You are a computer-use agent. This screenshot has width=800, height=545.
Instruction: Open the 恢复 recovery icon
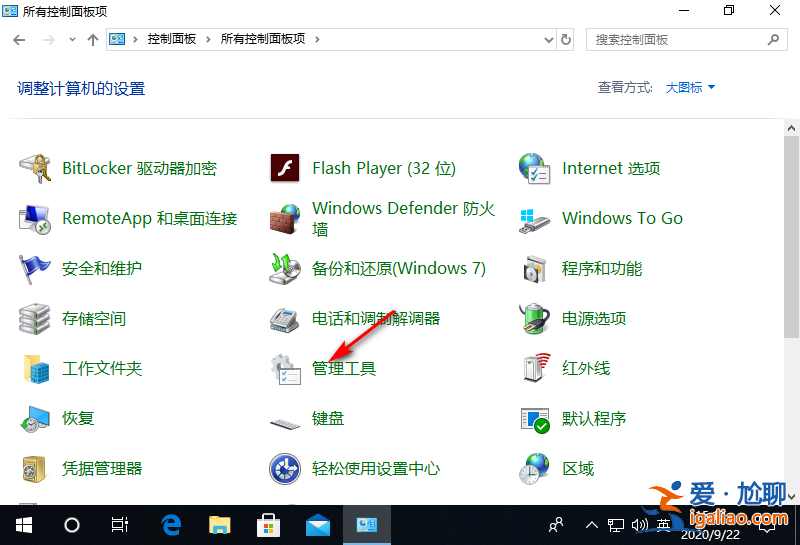click(x=35, y=418)
